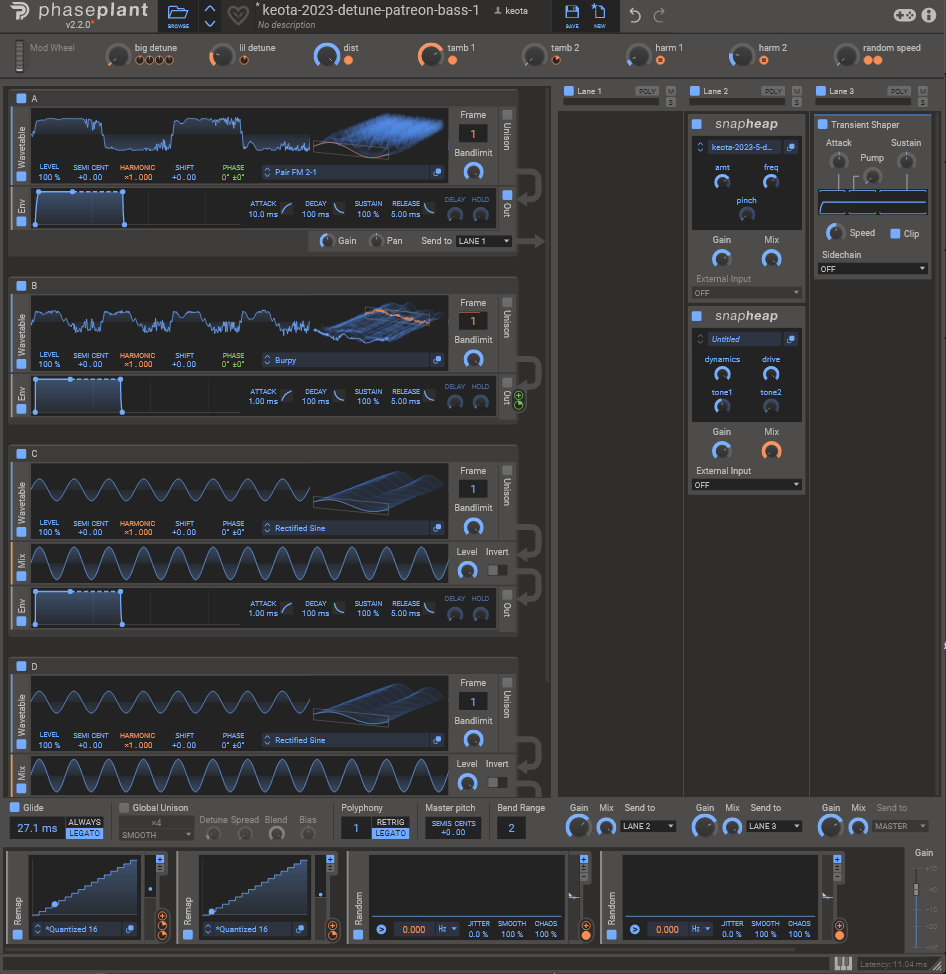Click the Rectified Sine wavetable name in generator C
The width and height of the screenshot is (946, 974).
(x=300, y=528)
